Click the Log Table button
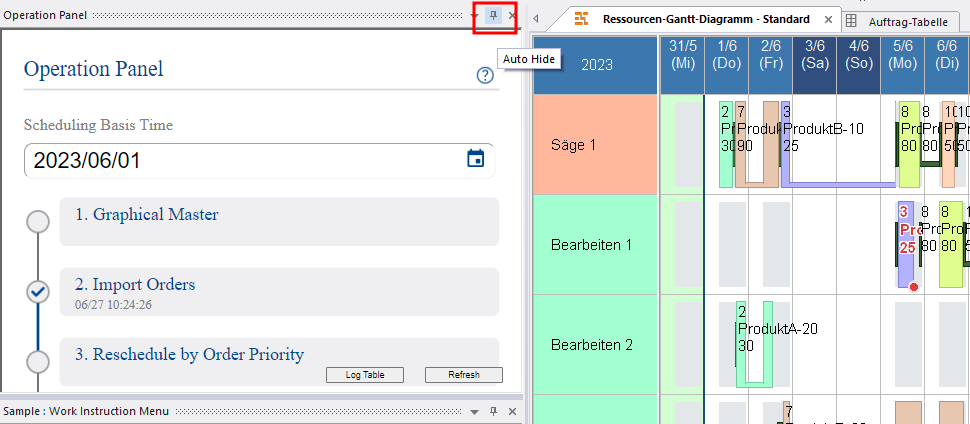 click(364, 375)
